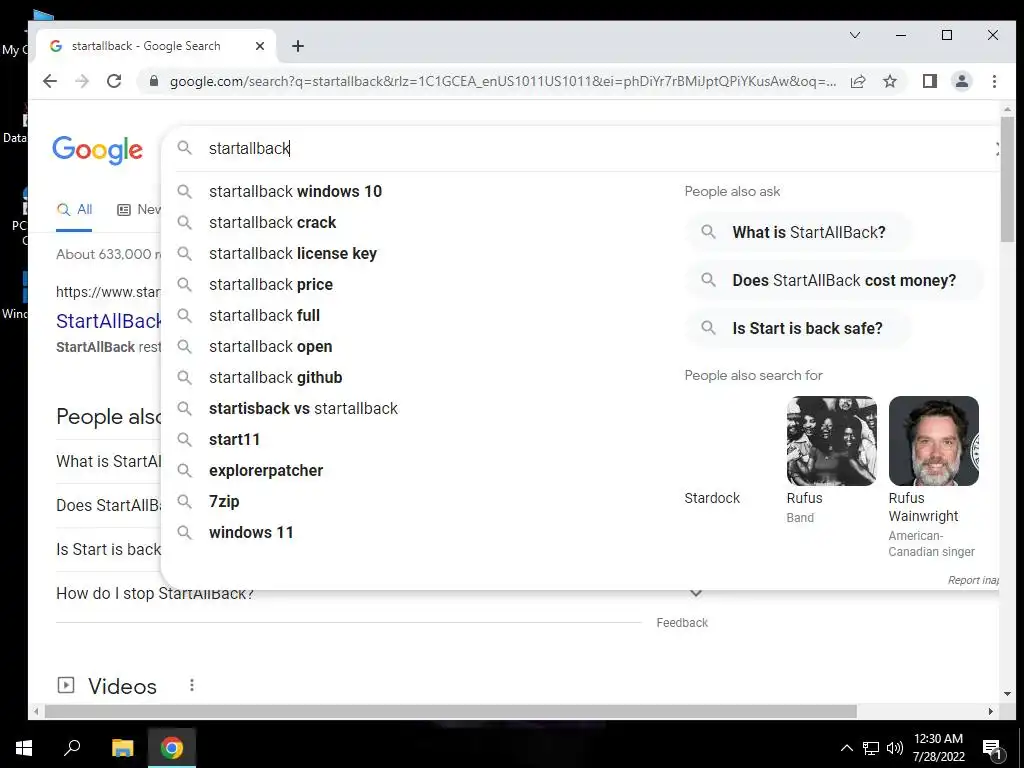Close the startallback Google Search tab
Viewport: 1024px width, 768px height.
pos(259,46)
